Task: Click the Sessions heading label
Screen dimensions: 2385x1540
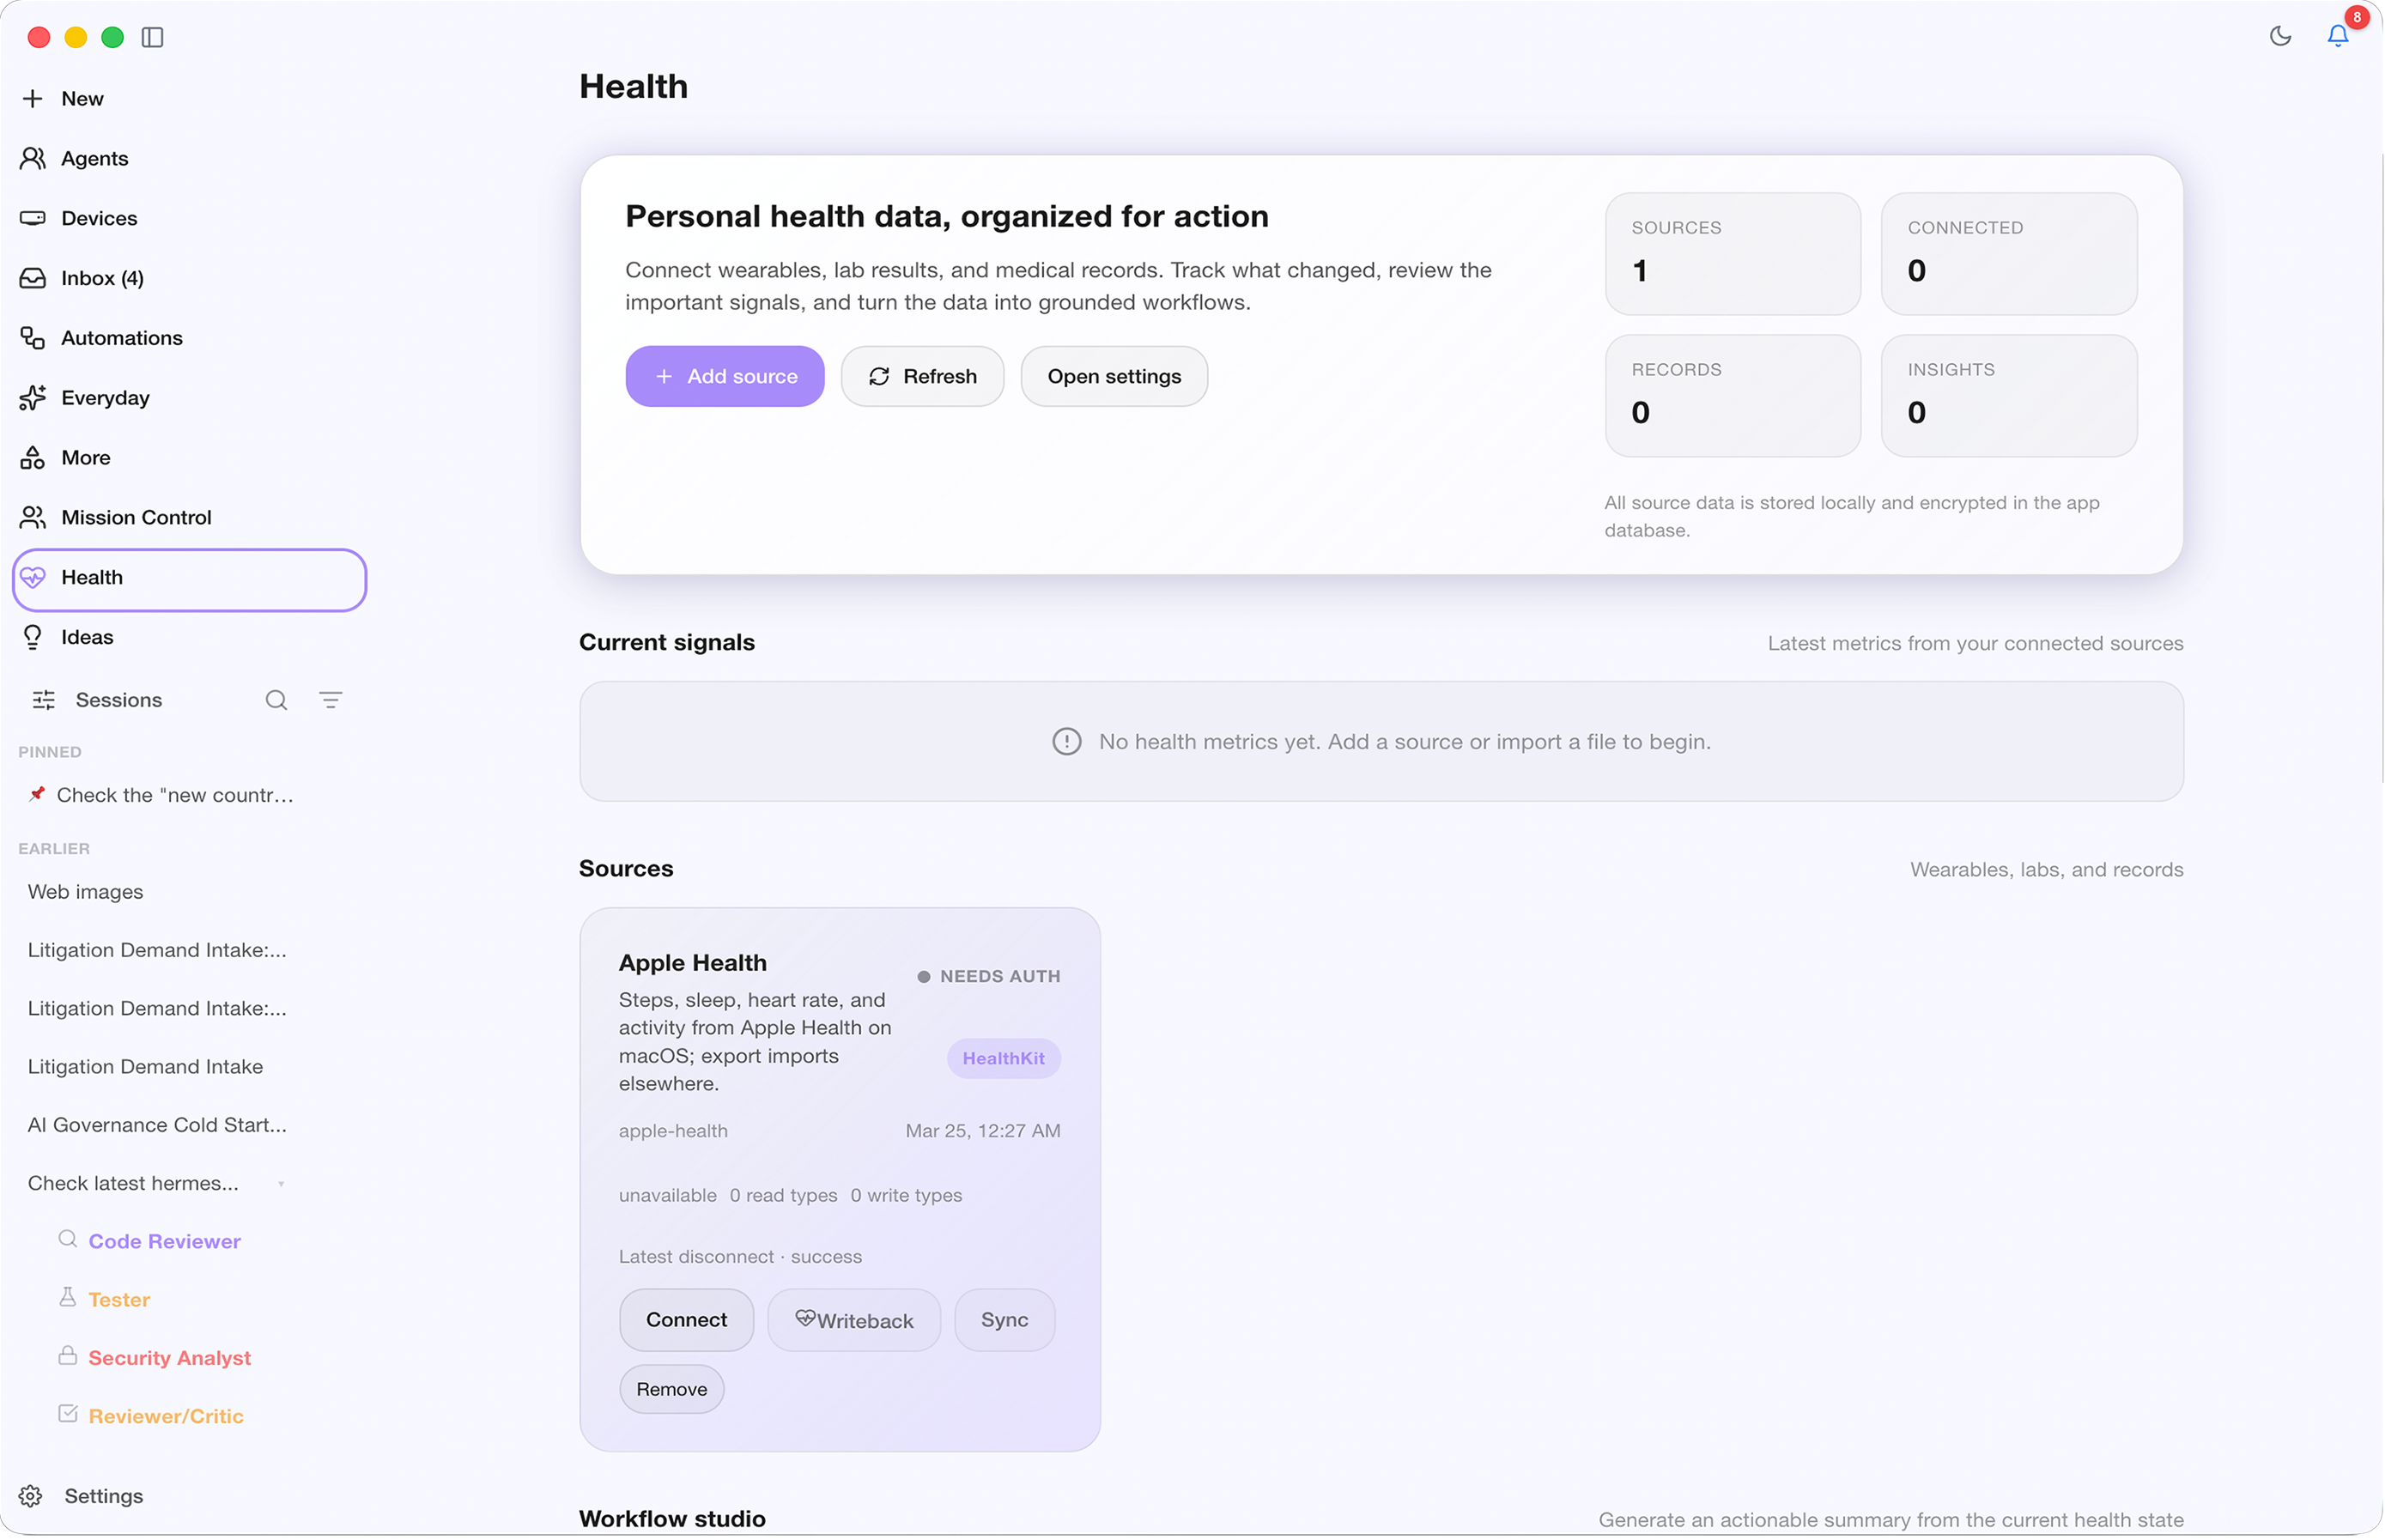Action: (119, 700)
